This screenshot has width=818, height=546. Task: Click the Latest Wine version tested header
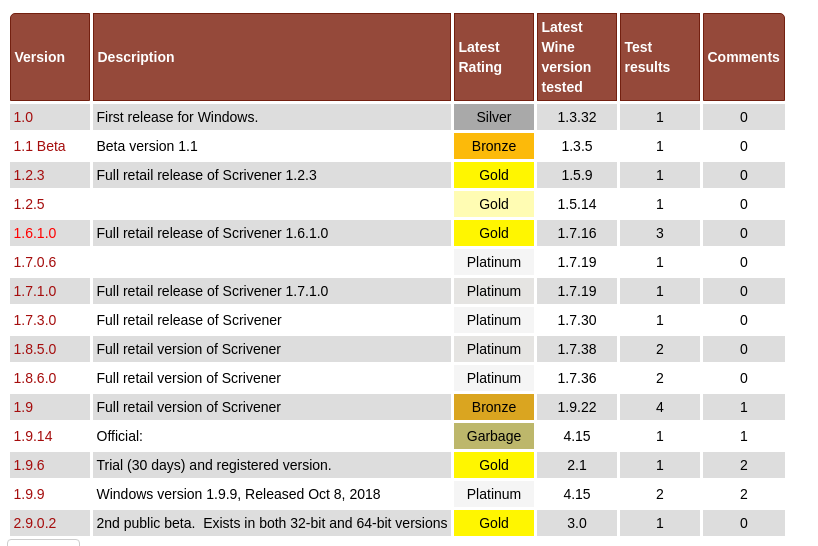[x=577, y=57]
